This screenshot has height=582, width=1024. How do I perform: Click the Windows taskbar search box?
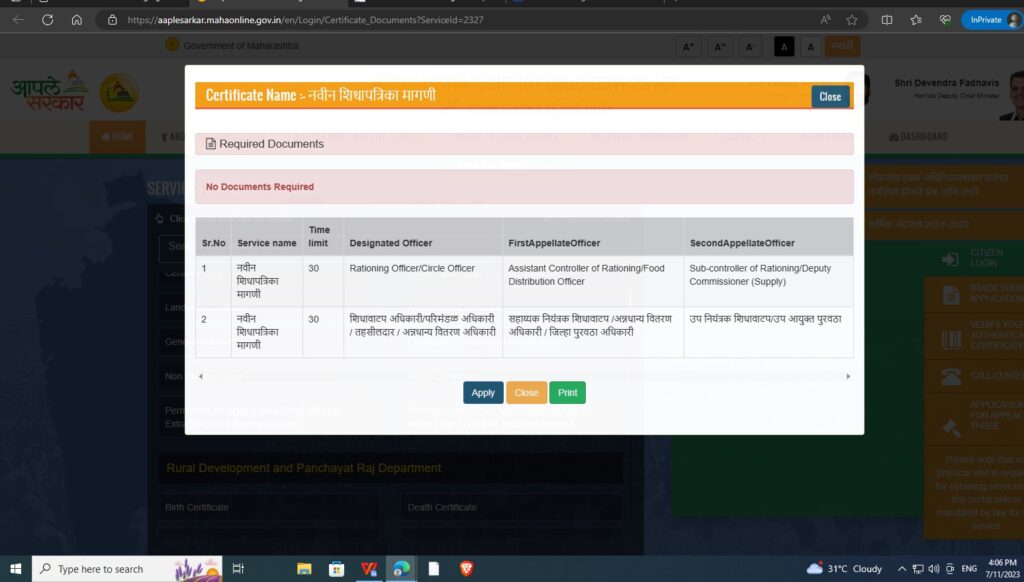coord(110,568)
